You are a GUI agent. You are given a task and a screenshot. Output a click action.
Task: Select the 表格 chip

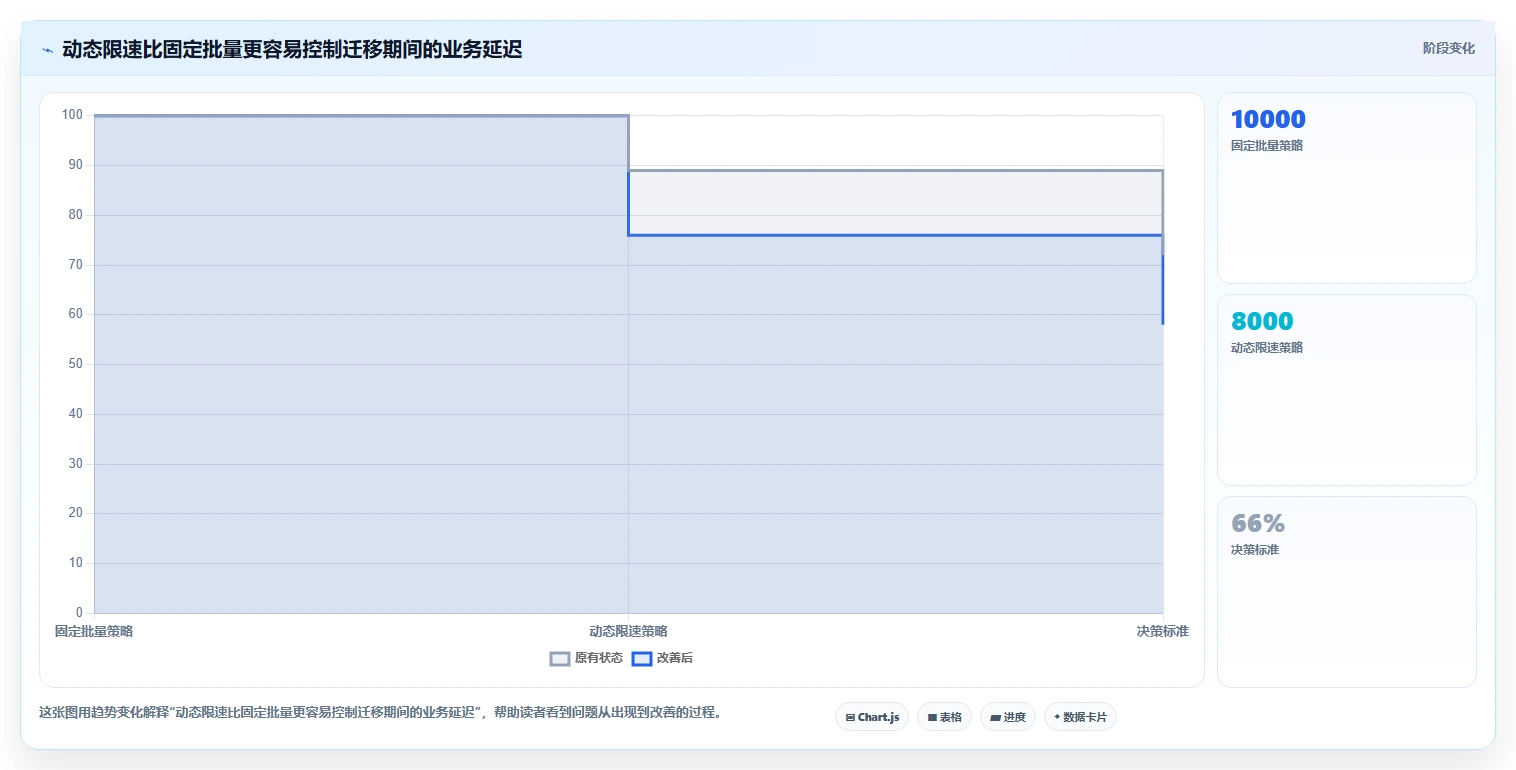pos(944,717)
